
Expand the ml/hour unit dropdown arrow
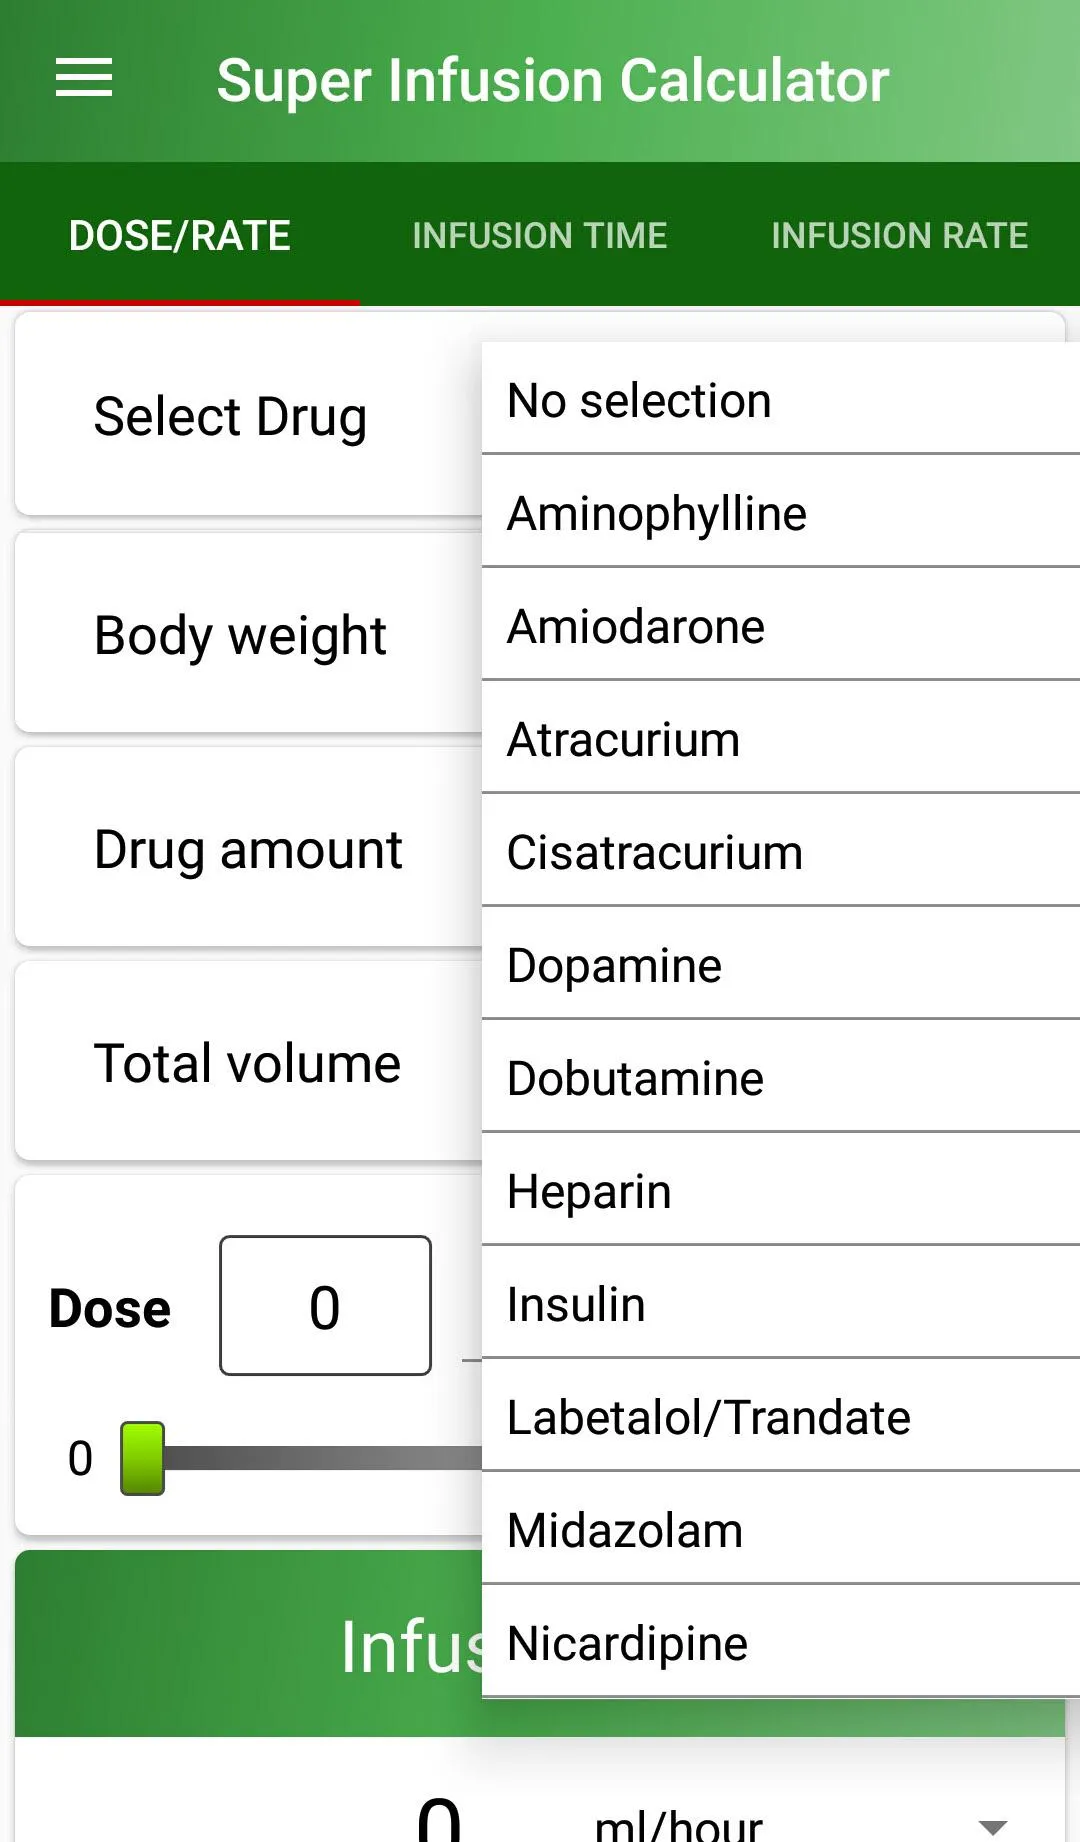[x=992, y=1827]
